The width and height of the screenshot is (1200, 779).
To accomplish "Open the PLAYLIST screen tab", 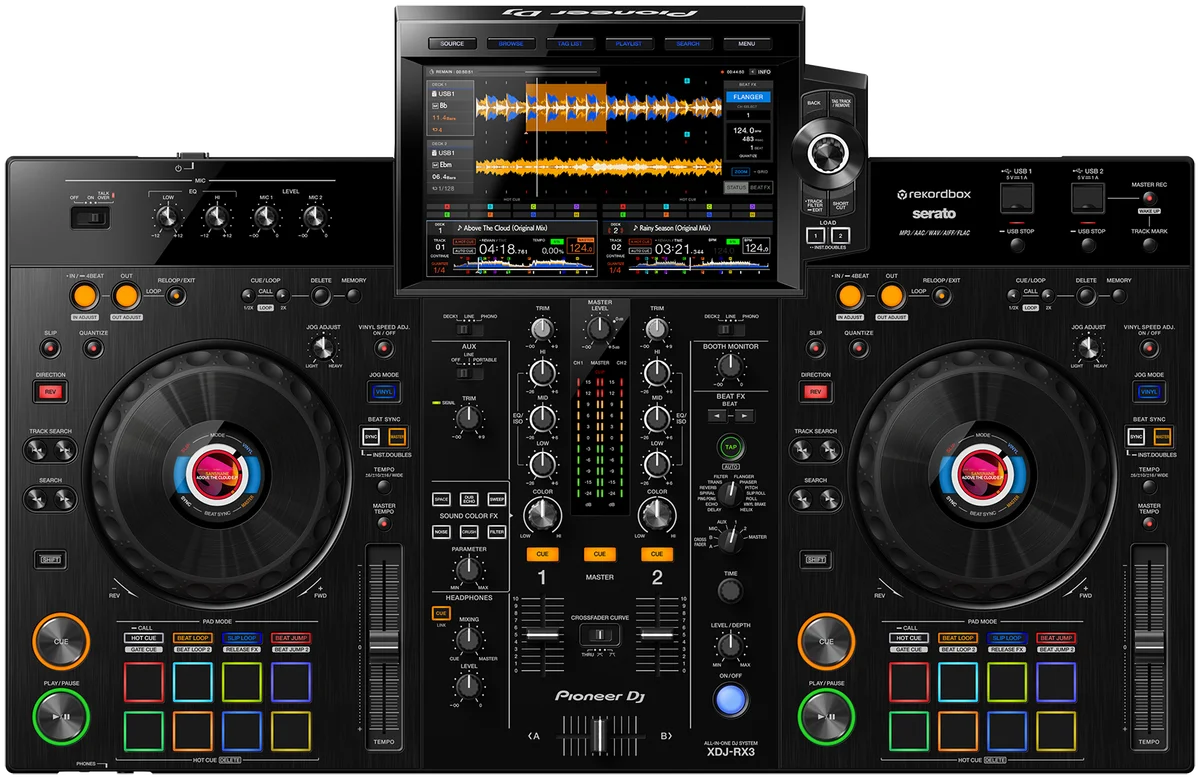I will point(629,44).
